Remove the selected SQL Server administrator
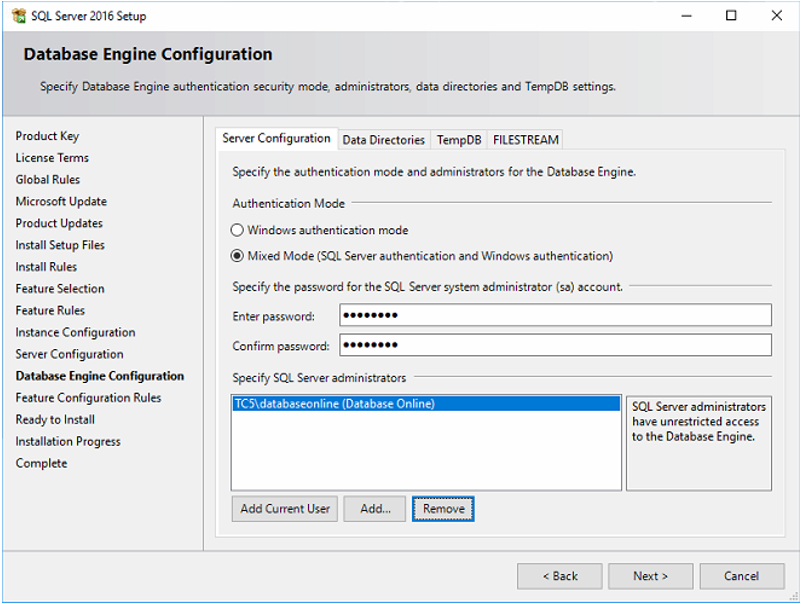The height and width of the screenshot is (604, 802). [x=443, y=509]
